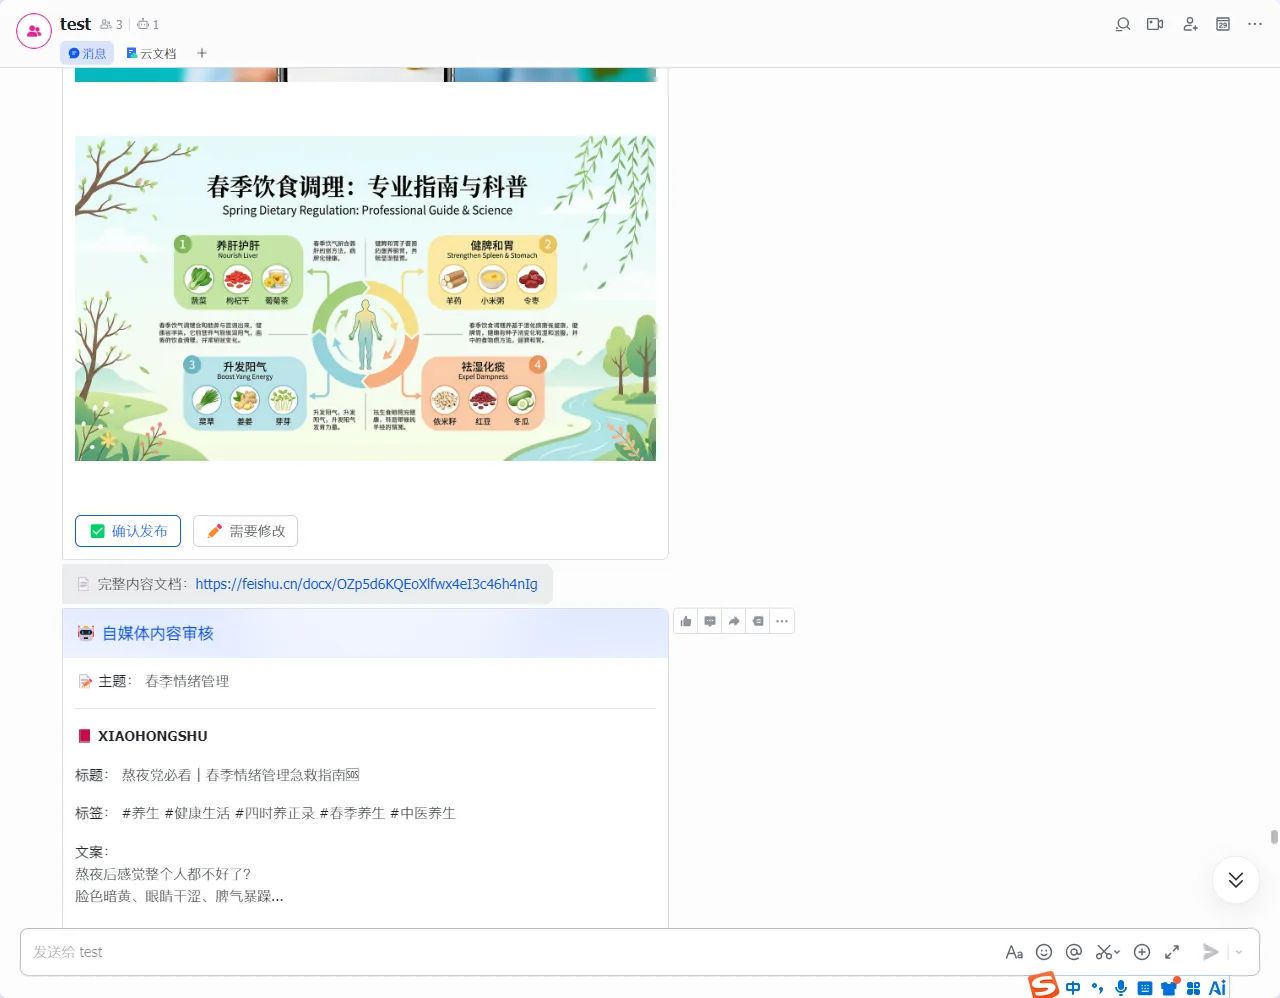Open the Sogou AI assistant
This screenshot has height=998, width=1280.
tap(1217, 988)
